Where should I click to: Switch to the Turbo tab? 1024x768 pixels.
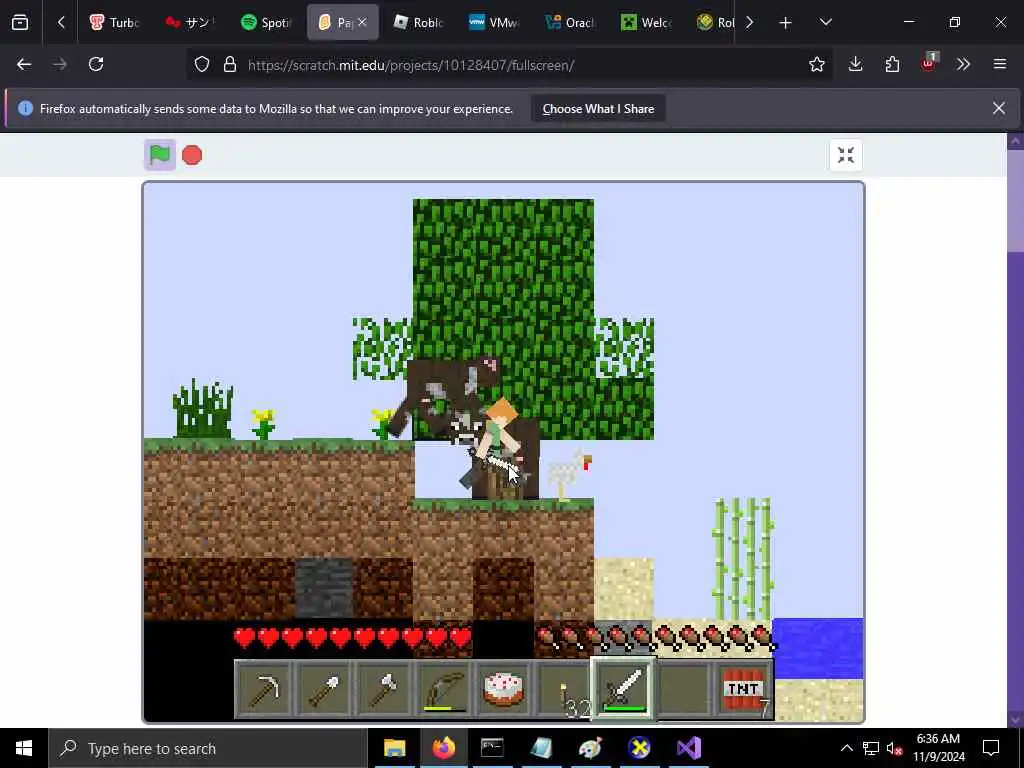point(116,22)
